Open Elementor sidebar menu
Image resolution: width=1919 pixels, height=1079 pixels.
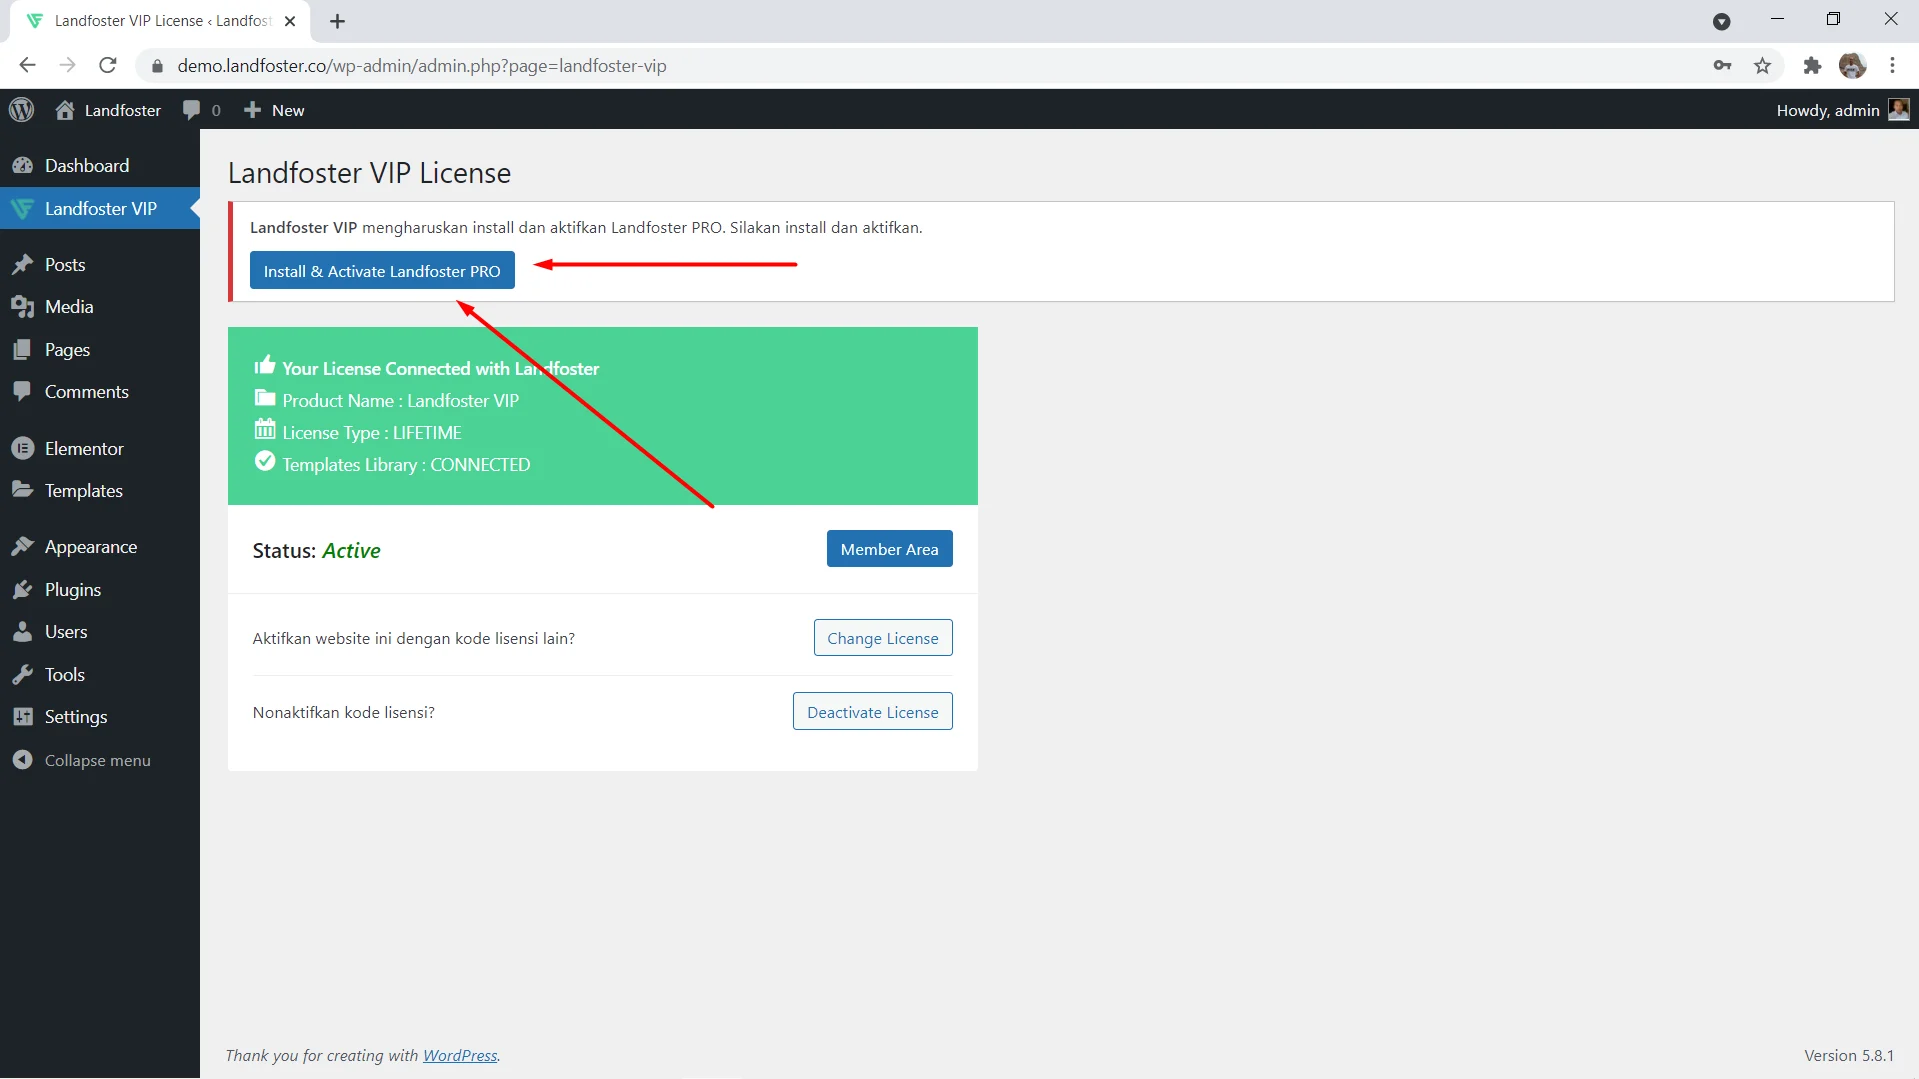(x=100, y=449)
